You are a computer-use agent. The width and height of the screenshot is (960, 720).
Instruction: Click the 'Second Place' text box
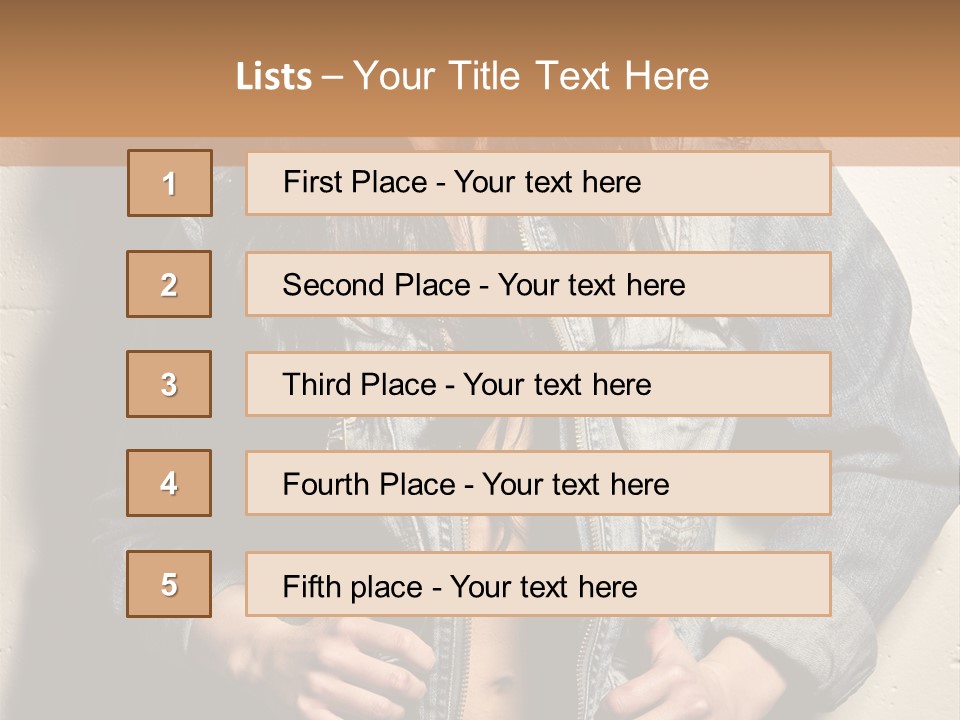(x=538, y=284)
